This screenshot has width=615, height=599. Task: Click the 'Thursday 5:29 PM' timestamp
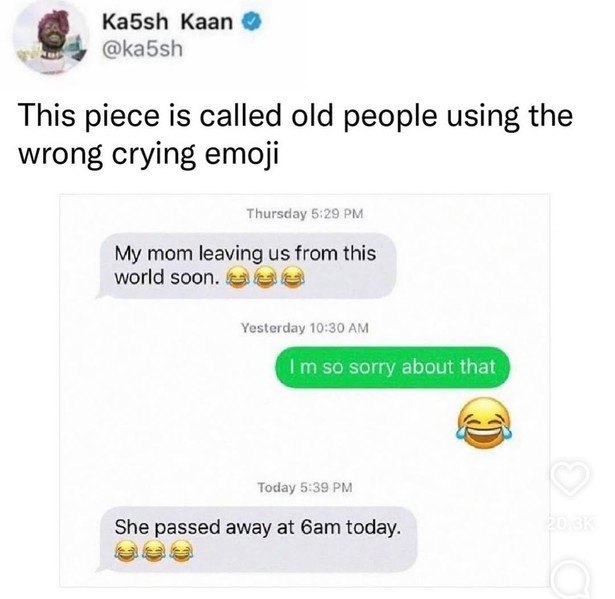click(305, 214)
